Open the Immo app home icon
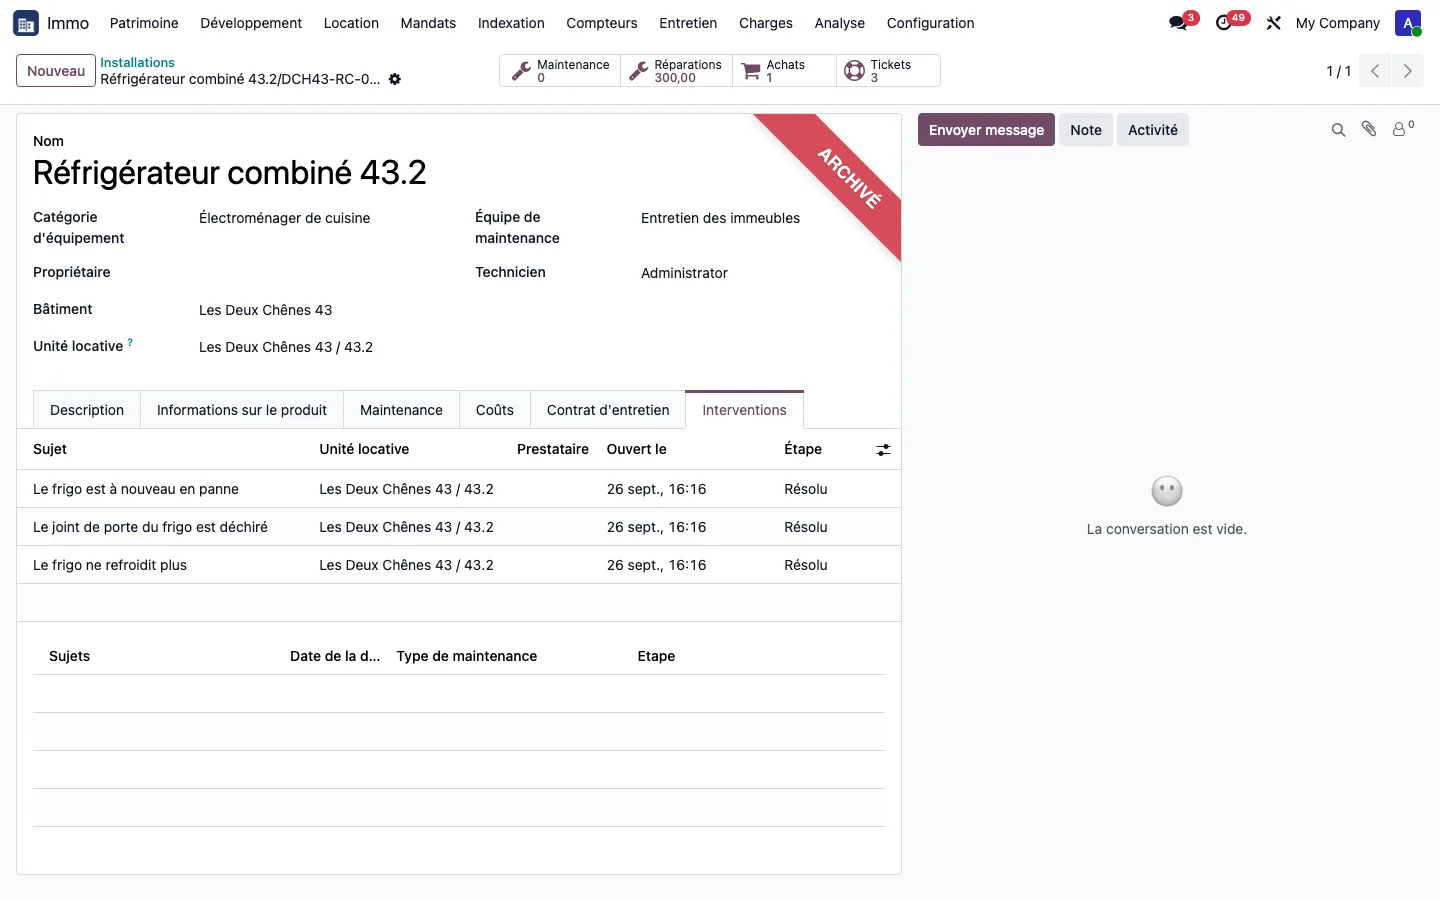This screenshot has height=900, width=1440. pos(26,23)
